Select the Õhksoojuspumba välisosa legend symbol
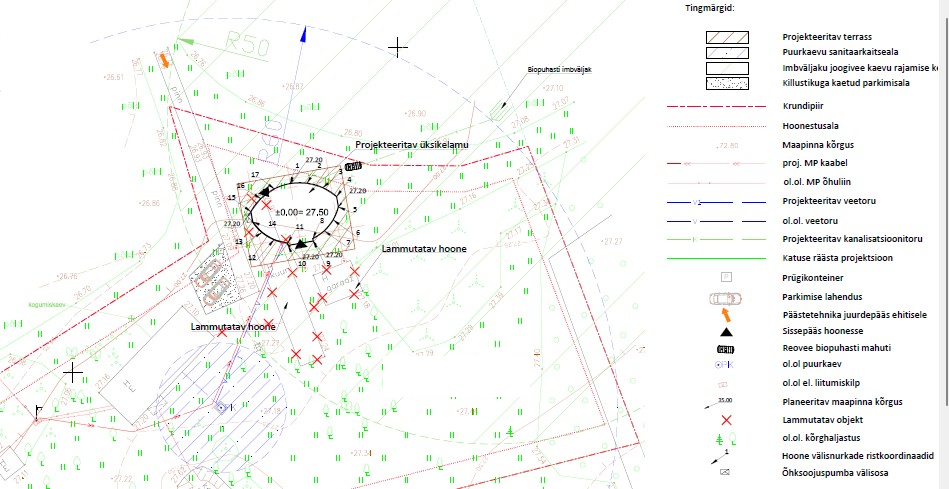Viewport: 949px width, 489px height. click(x=727, y=471)
